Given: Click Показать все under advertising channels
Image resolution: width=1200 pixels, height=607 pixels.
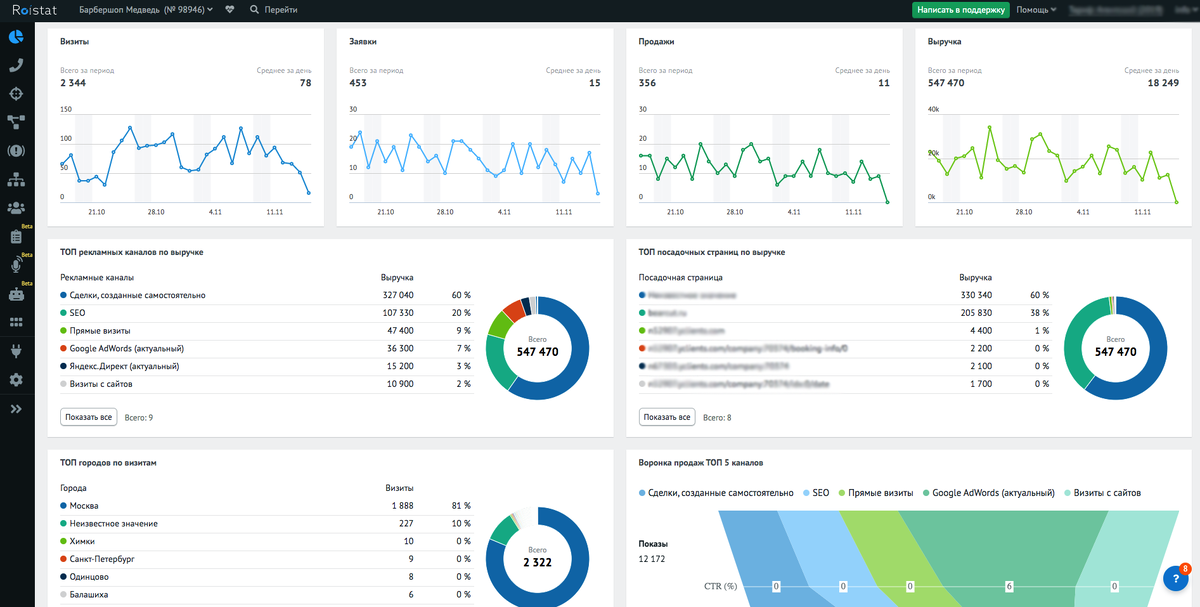Looking at the screenshot, I should click(x=88, y=417).
